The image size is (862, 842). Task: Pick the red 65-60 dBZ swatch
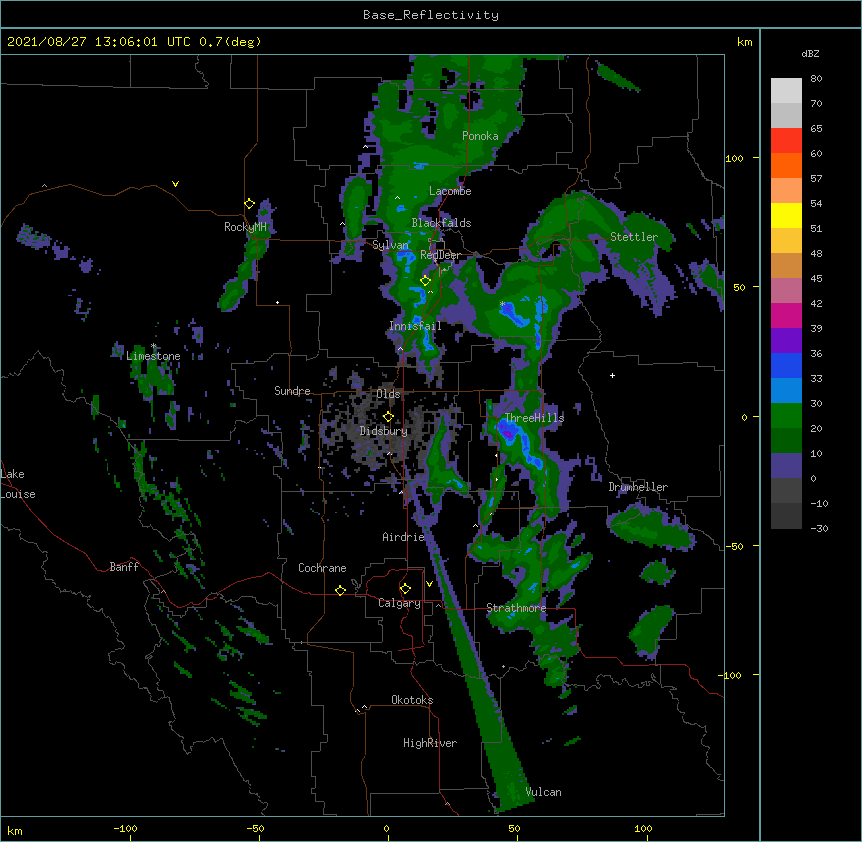point(786,140)
